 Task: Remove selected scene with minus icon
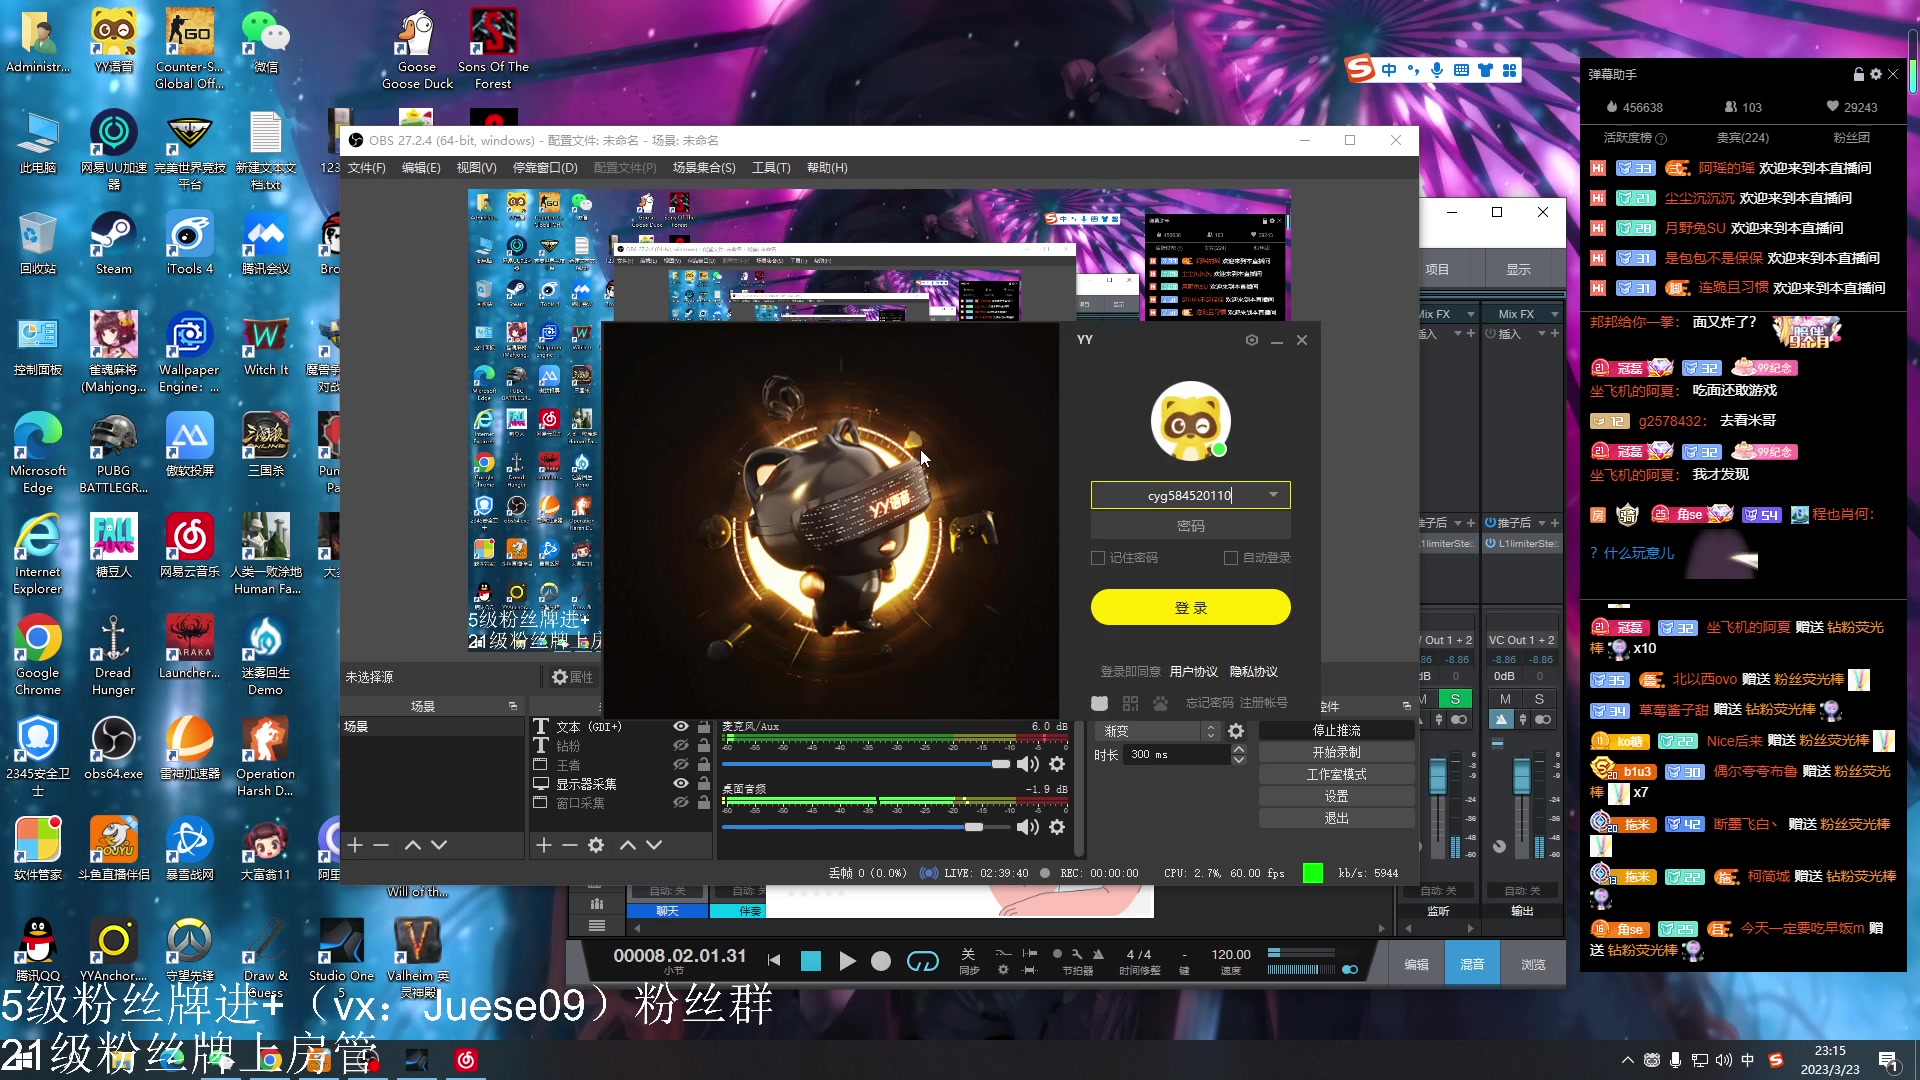click(x=381, y=845)
